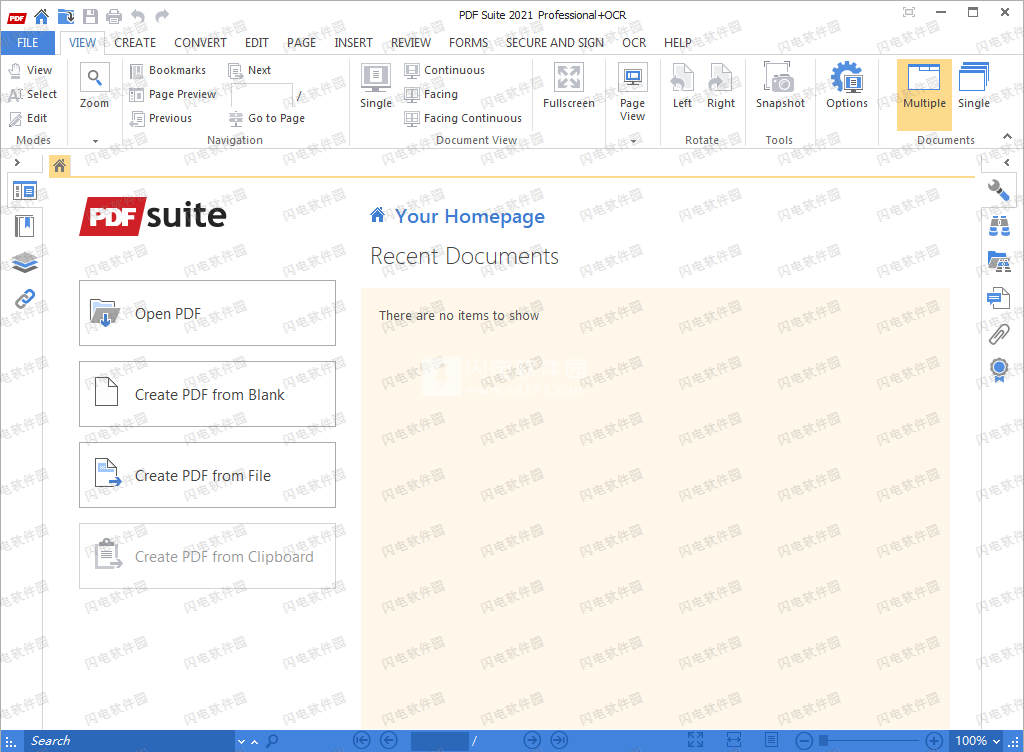
Task: Open the binoculars search panel icon
Action: 999,226
